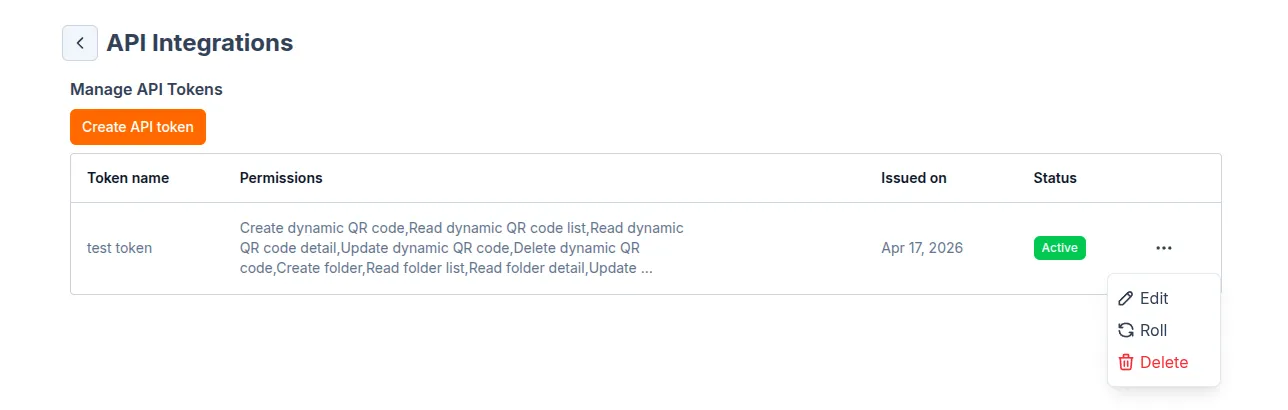The width and height of the screenshot is (1288, 410).
Task: Click the Apr 17, 2026 issue date
Action: click(x=922, y=248)
